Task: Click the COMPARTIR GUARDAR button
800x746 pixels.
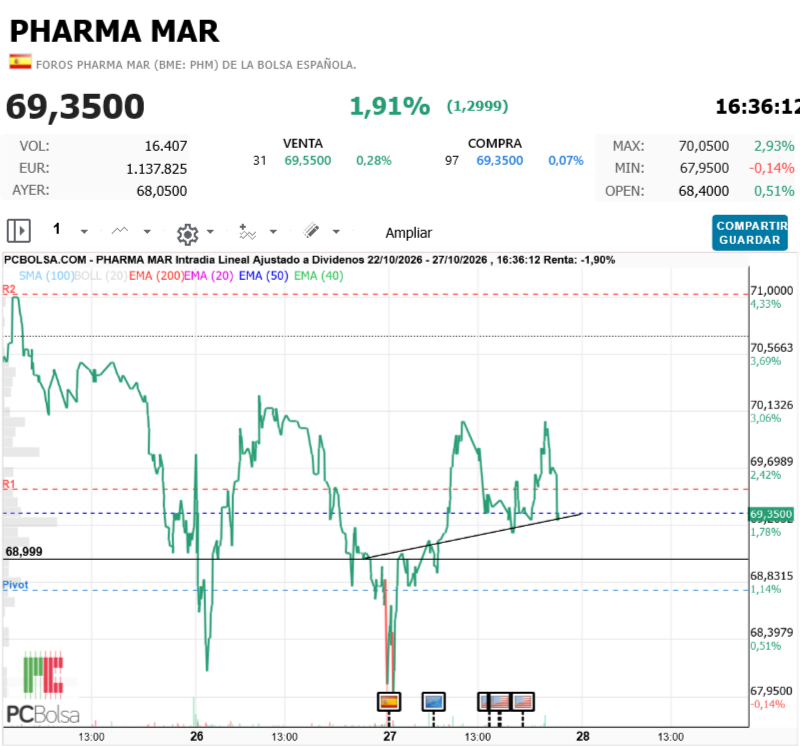Action: pyautogui.click(x=750, y=233)
